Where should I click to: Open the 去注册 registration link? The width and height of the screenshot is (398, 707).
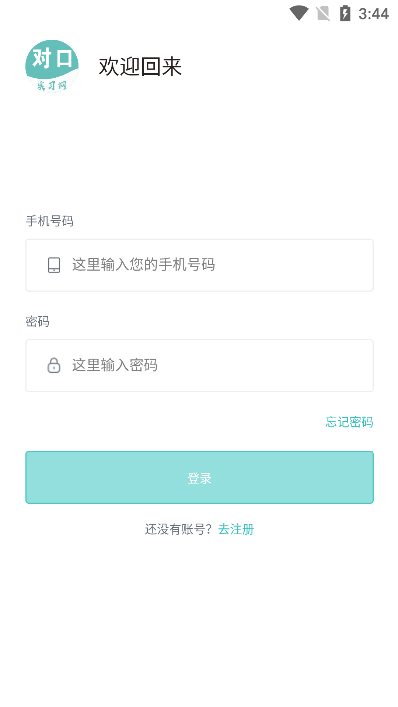tap(236, 529)
